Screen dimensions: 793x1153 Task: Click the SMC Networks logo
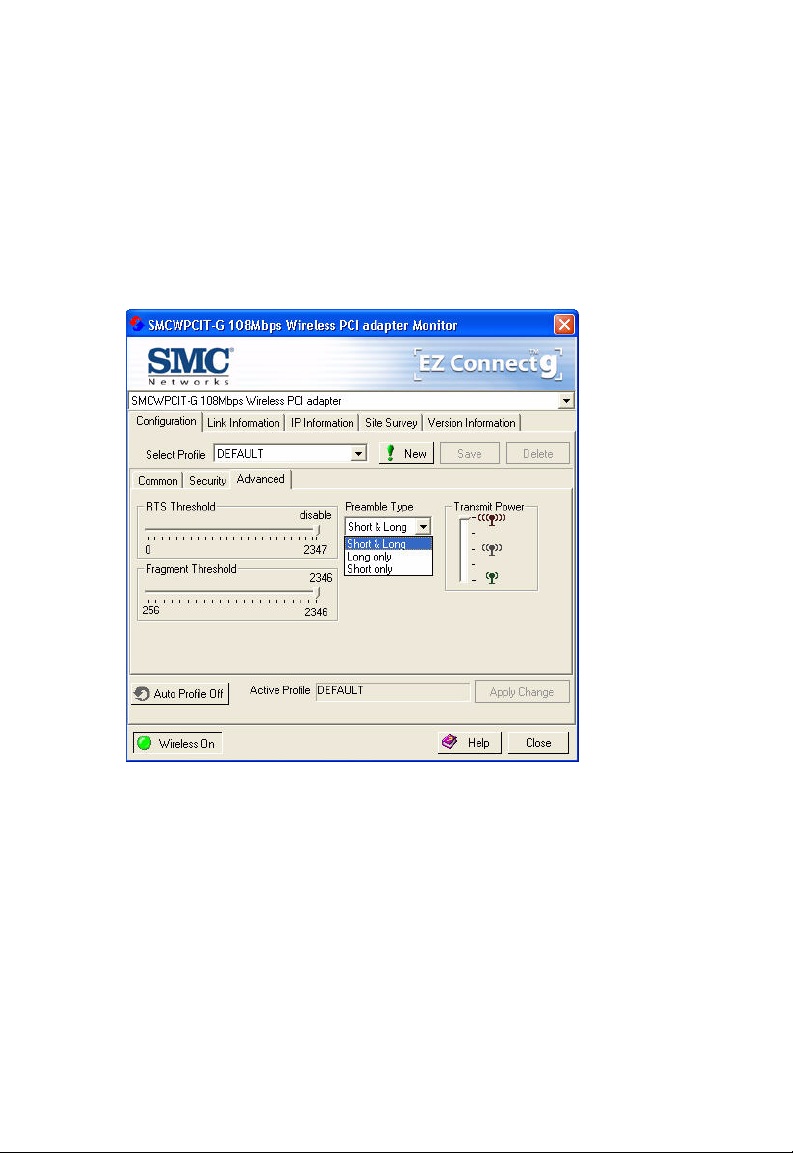tap(190, 365)
